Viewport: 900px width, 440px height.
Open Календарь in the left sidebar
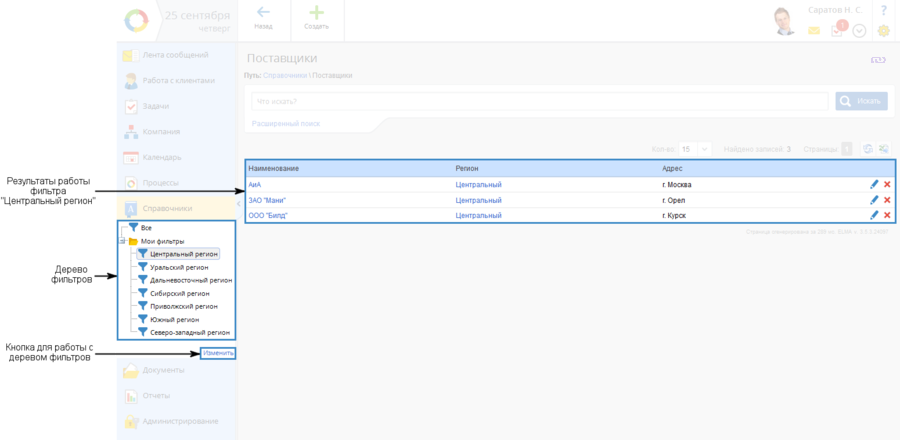pos(161,157)
